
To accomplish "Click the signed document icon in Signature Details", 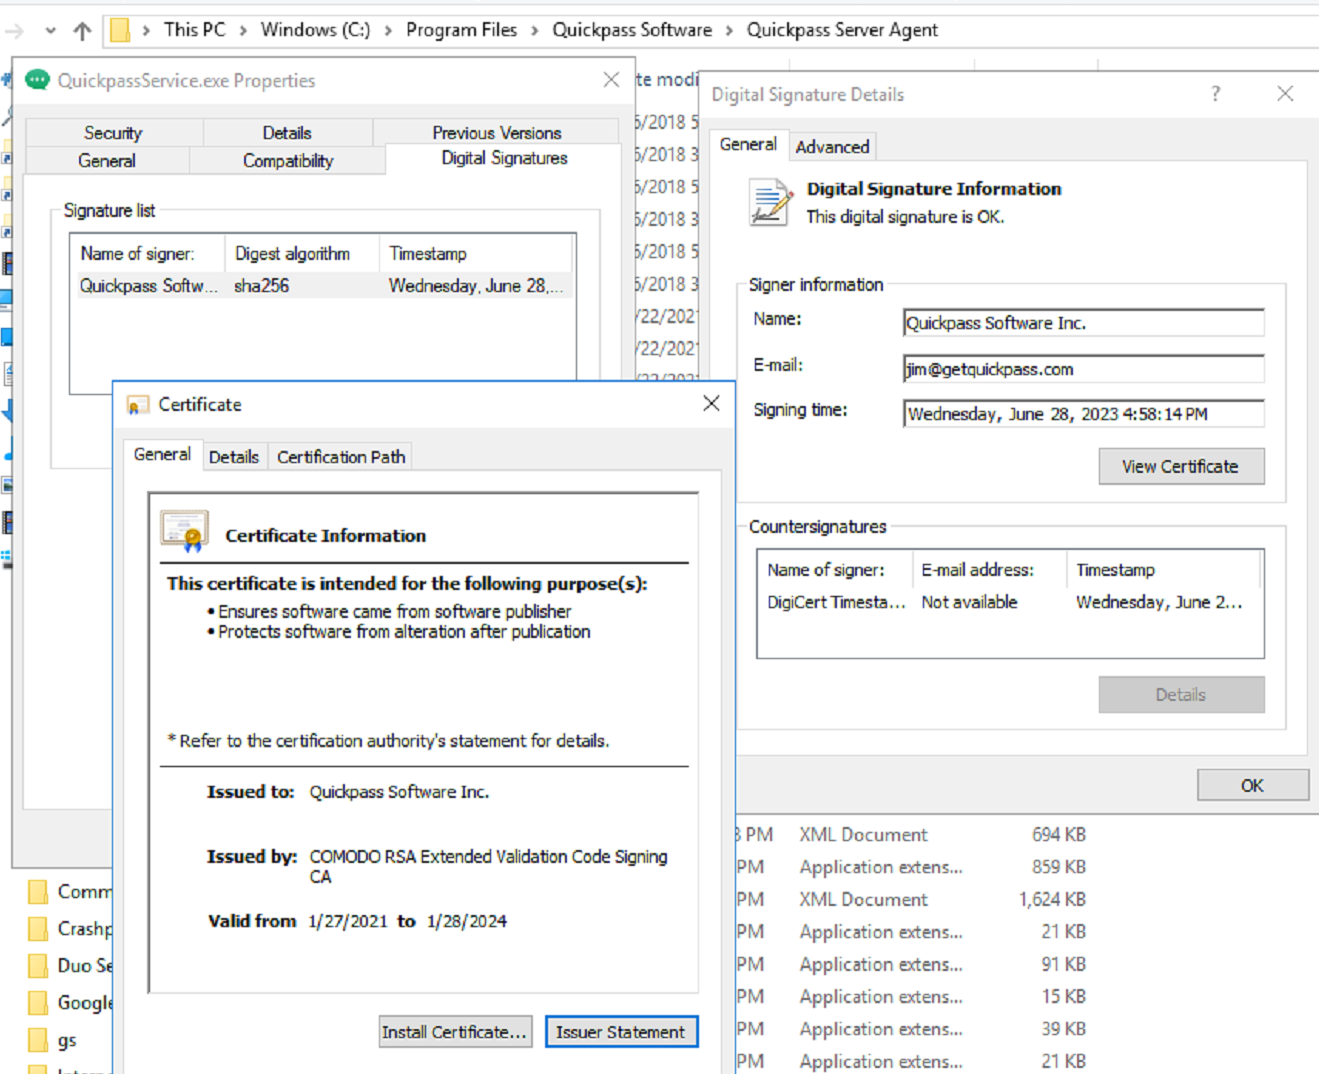I will click(769, 202).
